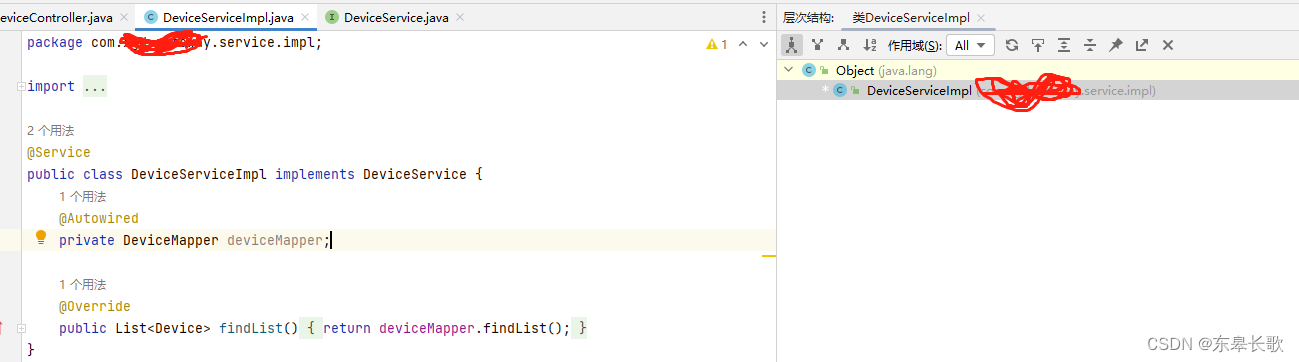Expand all hierarchy nodes
The width and height of the screenshot is (1299, 362).
[x=1064, y=45]
